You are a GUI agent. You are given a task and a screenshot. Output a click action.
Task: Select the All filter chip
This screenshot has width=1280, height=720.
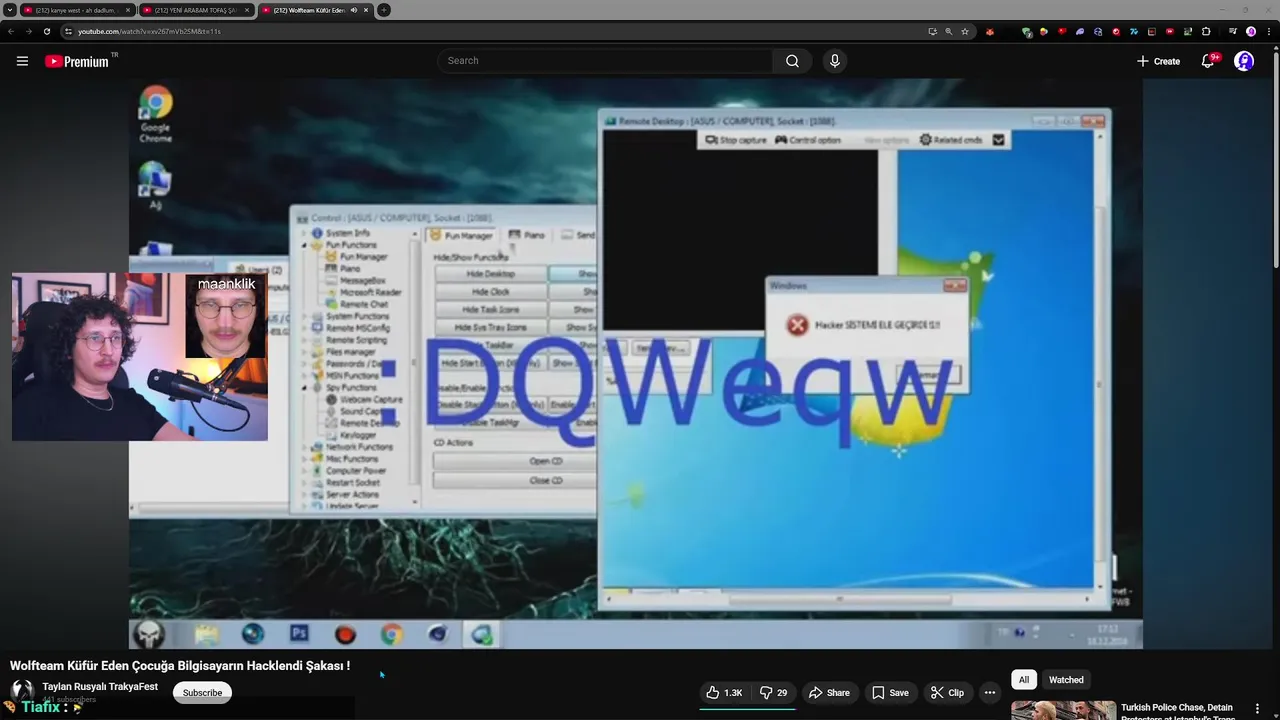[1023, 680]
